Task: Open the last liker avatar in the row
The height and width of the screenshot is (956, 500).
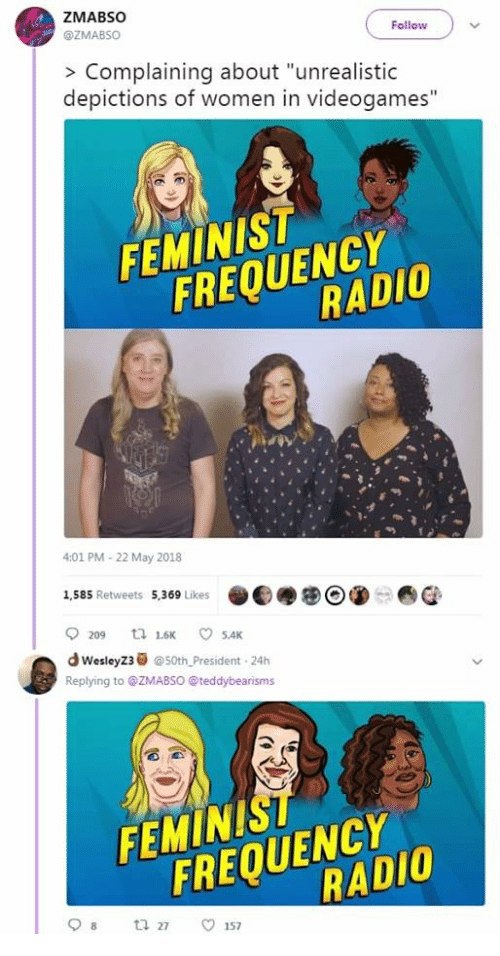Action: click(432, 594)
